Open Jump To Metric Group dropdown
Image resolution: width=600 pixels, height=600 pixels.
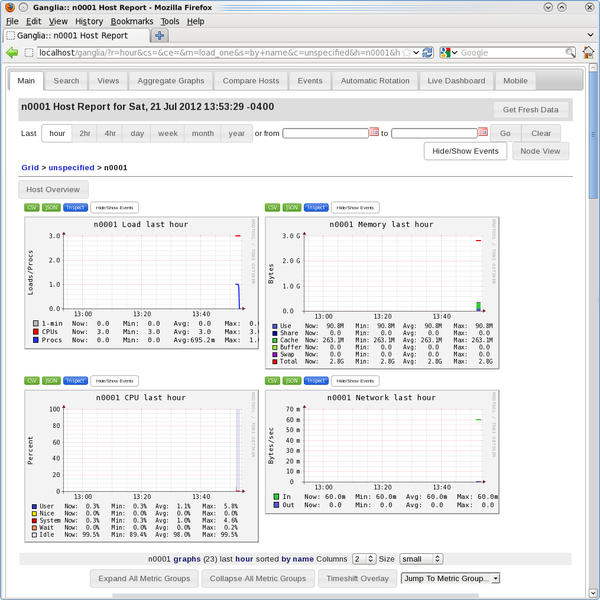click(x=450, y=579)
